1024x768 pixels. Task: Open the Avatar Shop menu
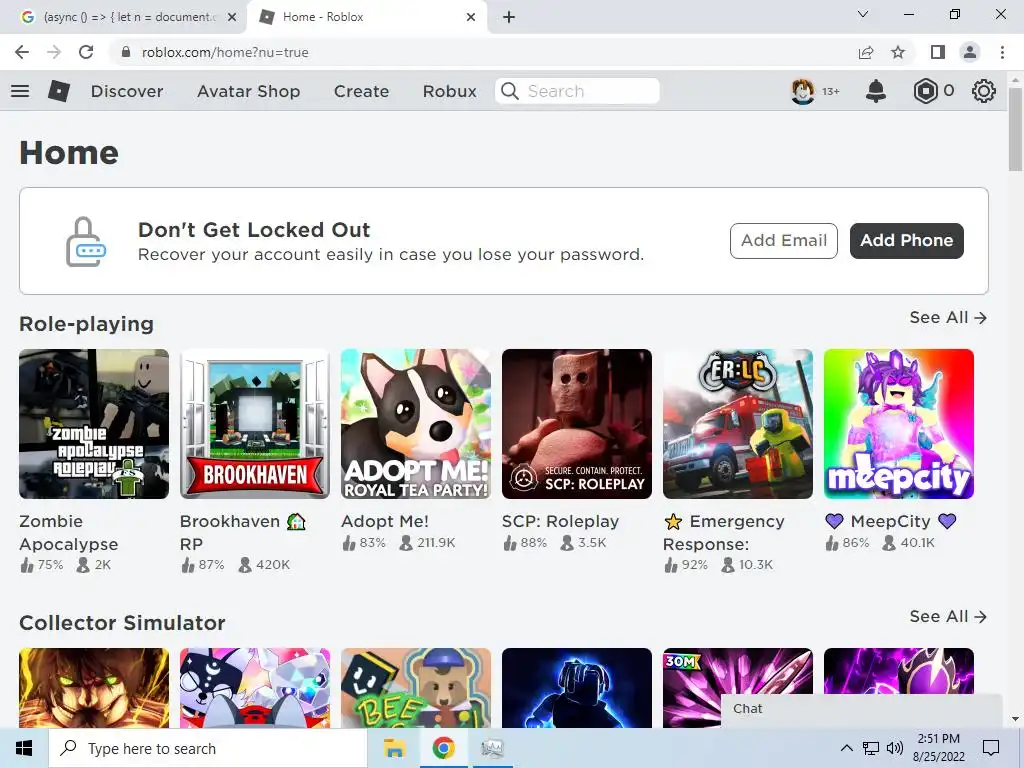(249, 91)
